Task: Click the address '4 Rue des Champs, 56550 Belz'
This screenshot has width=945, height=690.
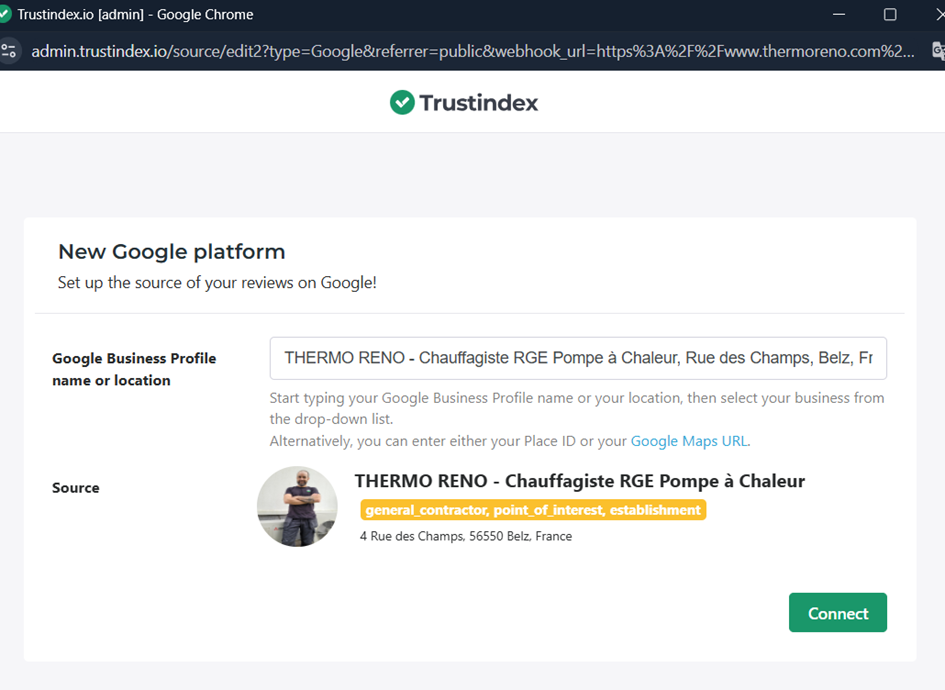Action: click(x=466, y=536)
